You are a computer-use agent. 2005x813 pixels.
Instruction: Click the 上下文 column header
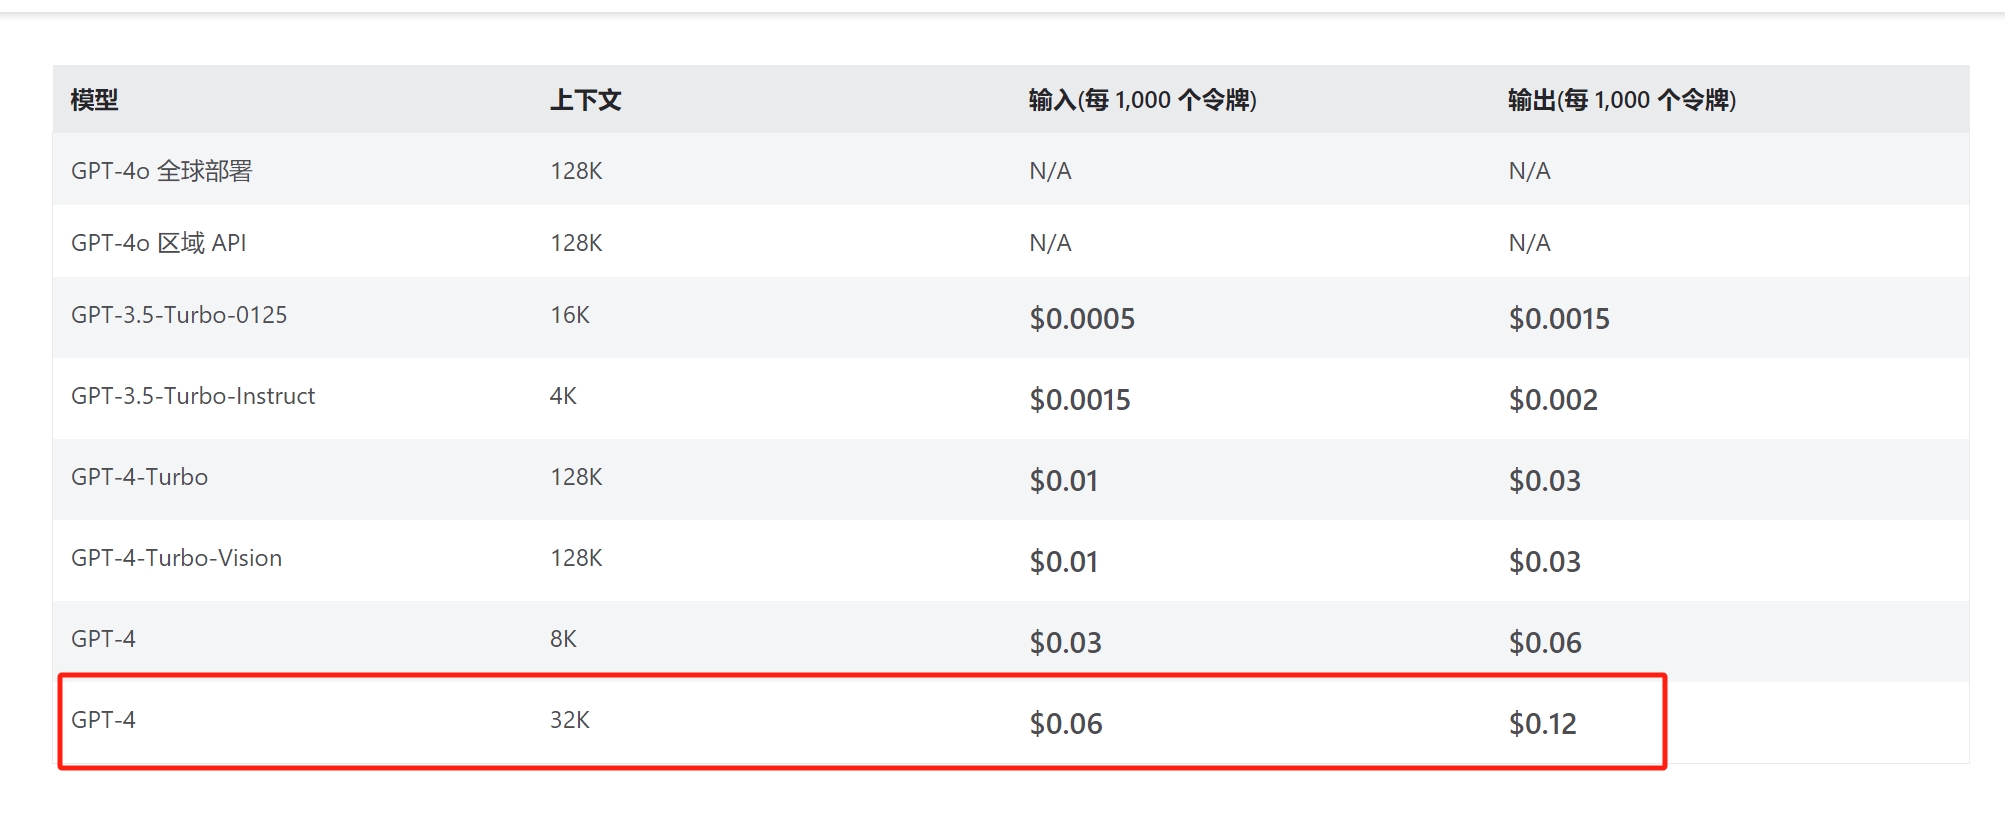586,100
